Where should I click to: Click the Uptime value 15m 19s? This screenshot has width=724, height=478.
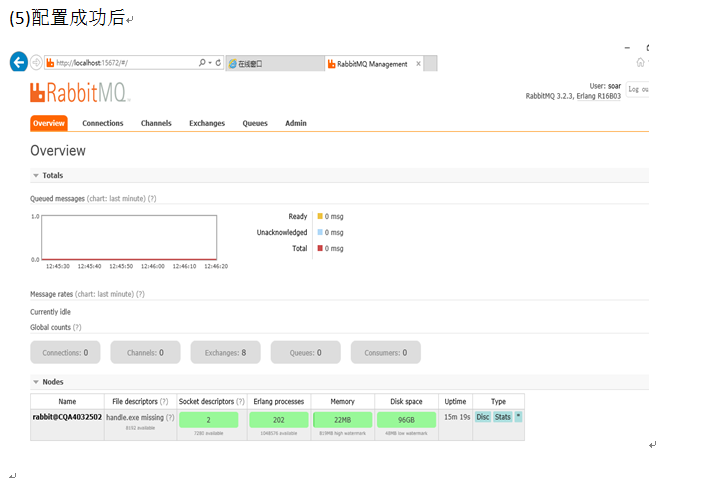click(x=457, y=417)
